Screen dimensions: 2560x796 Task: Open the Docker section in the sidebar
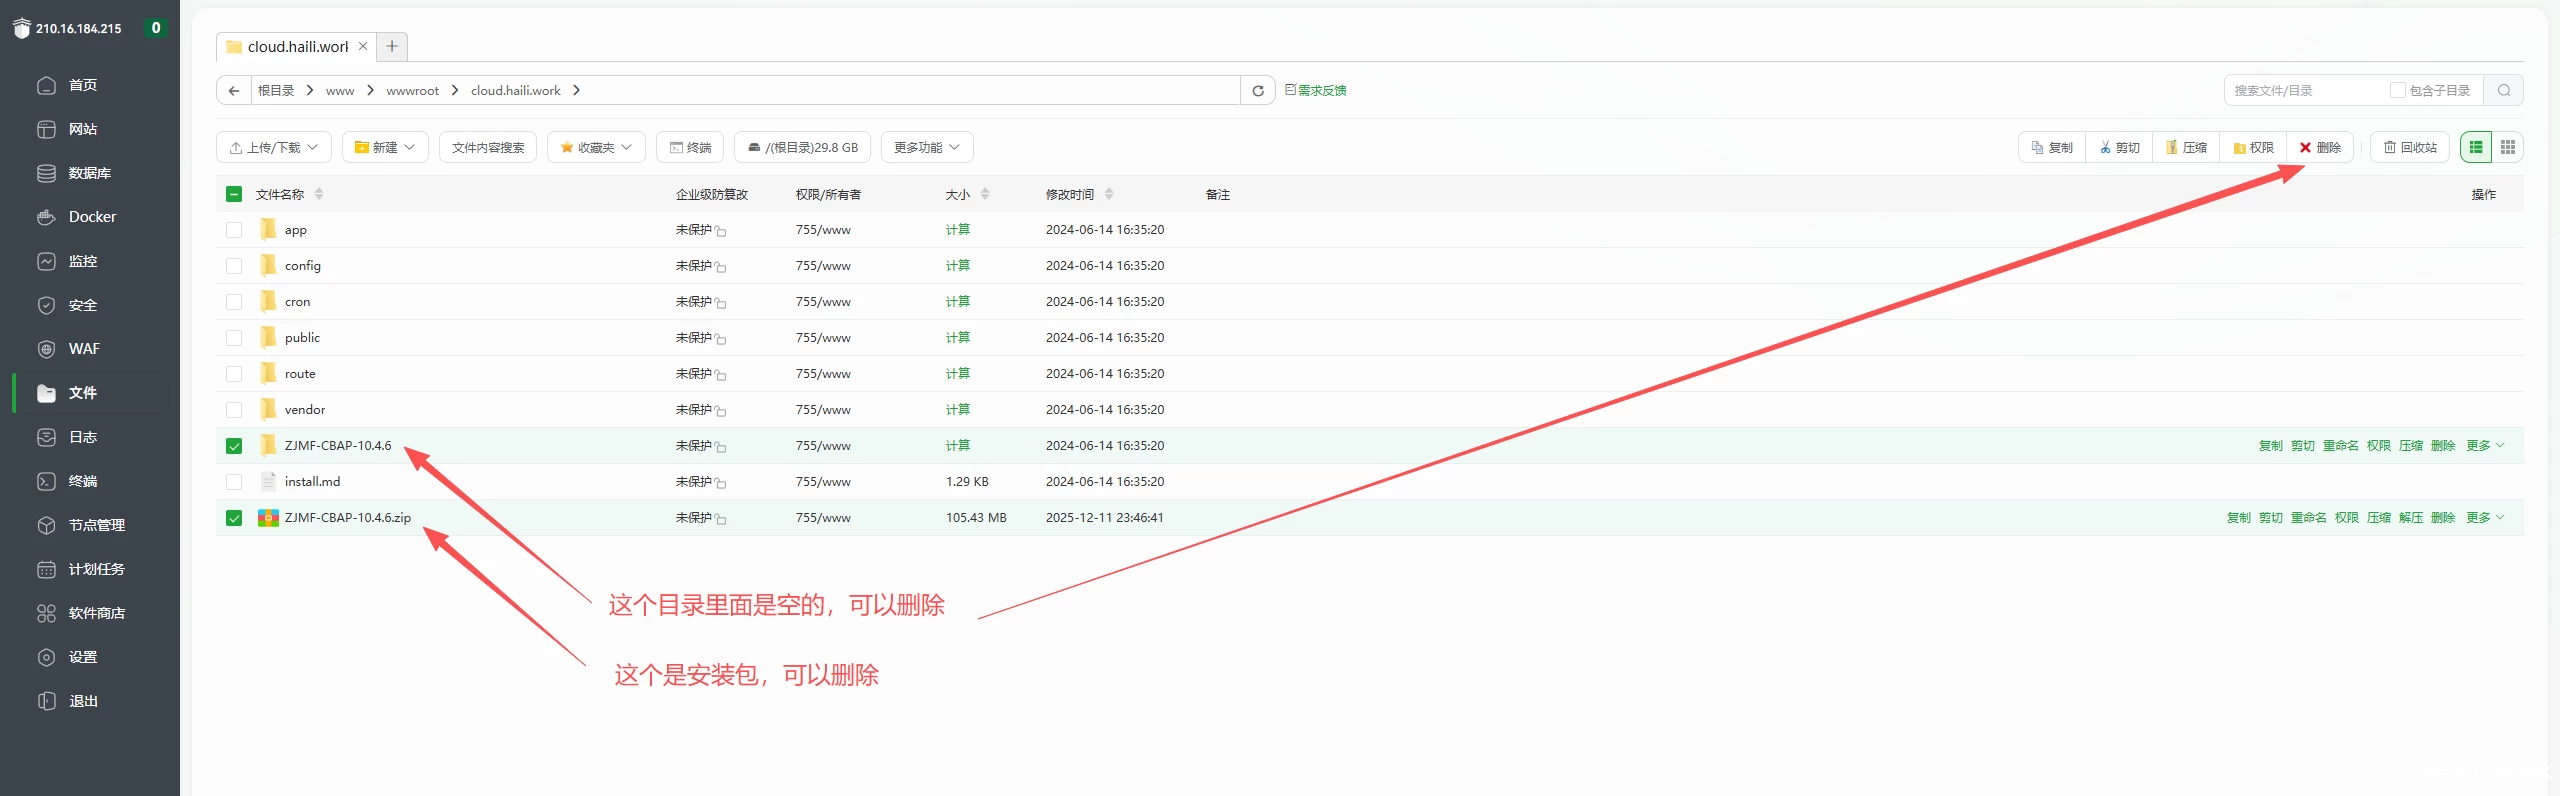click(91, 217)
